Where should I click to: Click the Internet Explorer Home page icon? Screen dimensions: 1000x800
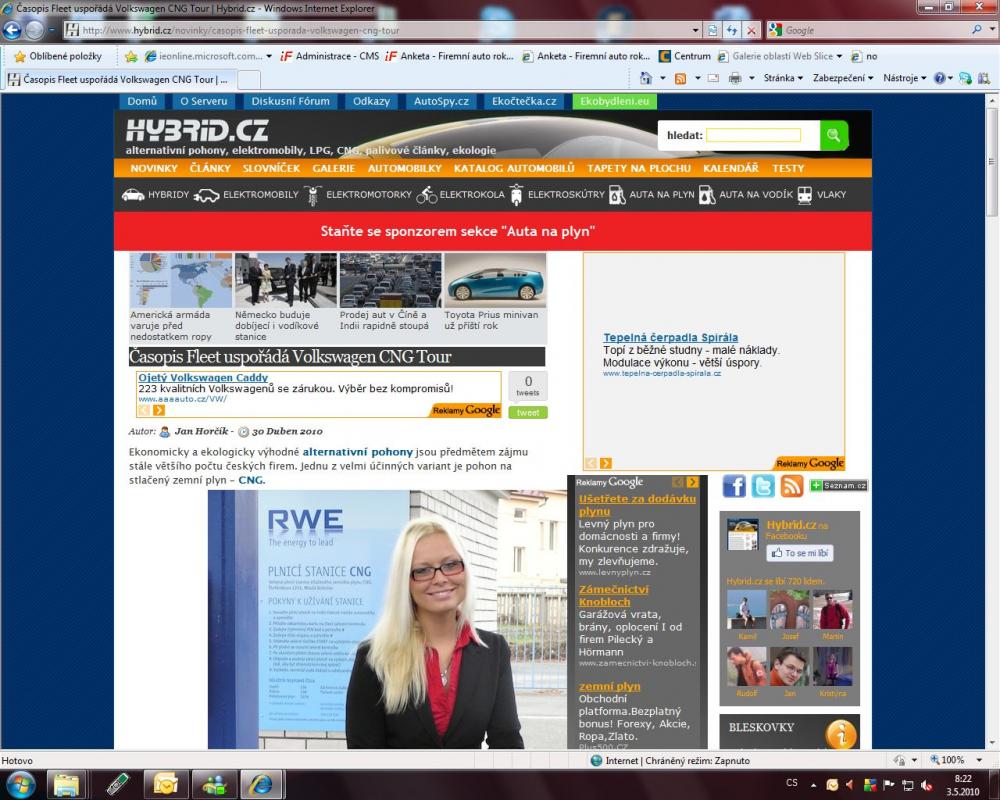click(646, 78)
